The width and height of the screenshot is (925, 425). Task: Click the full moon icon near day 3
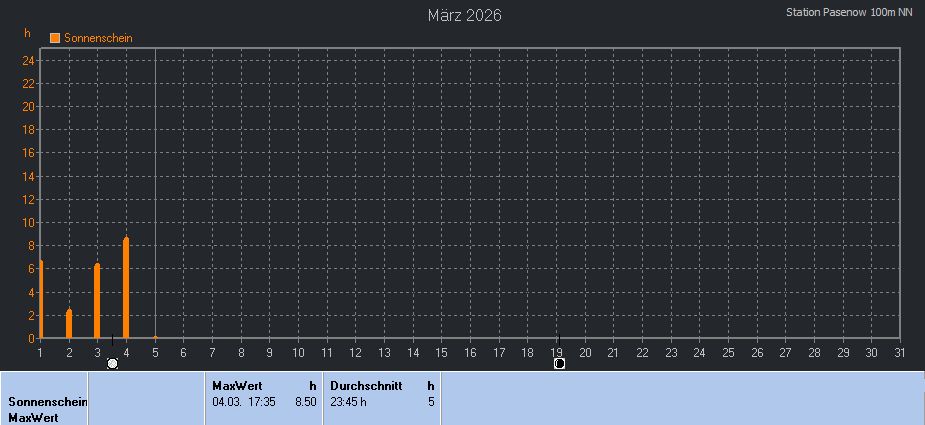pos(112,364)
